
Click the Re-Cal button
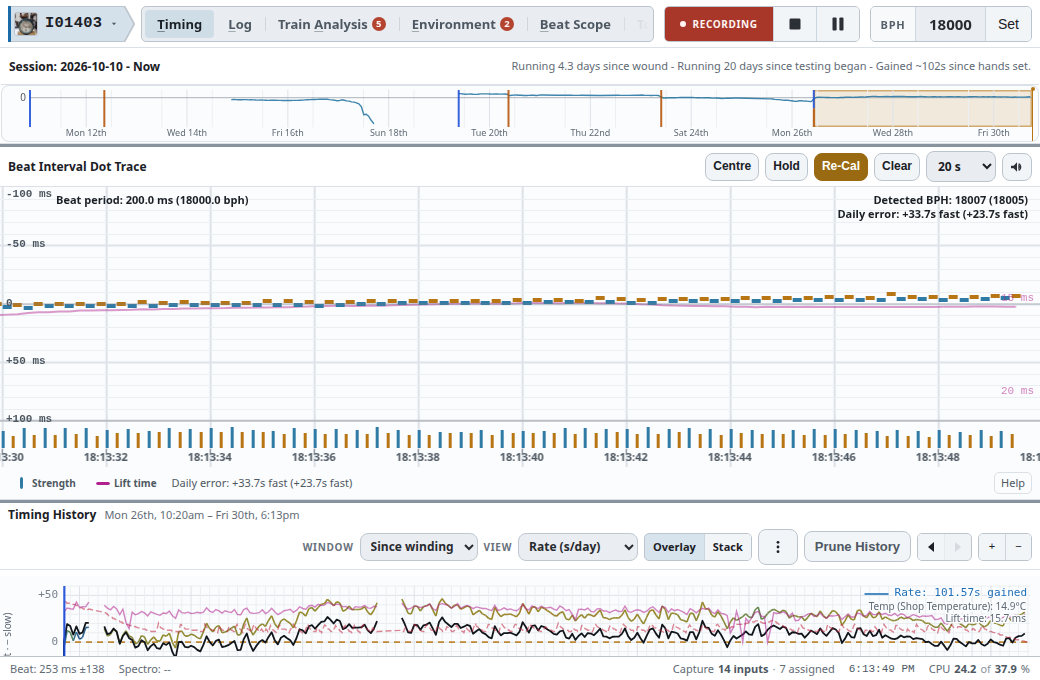[x=840, y=166]
